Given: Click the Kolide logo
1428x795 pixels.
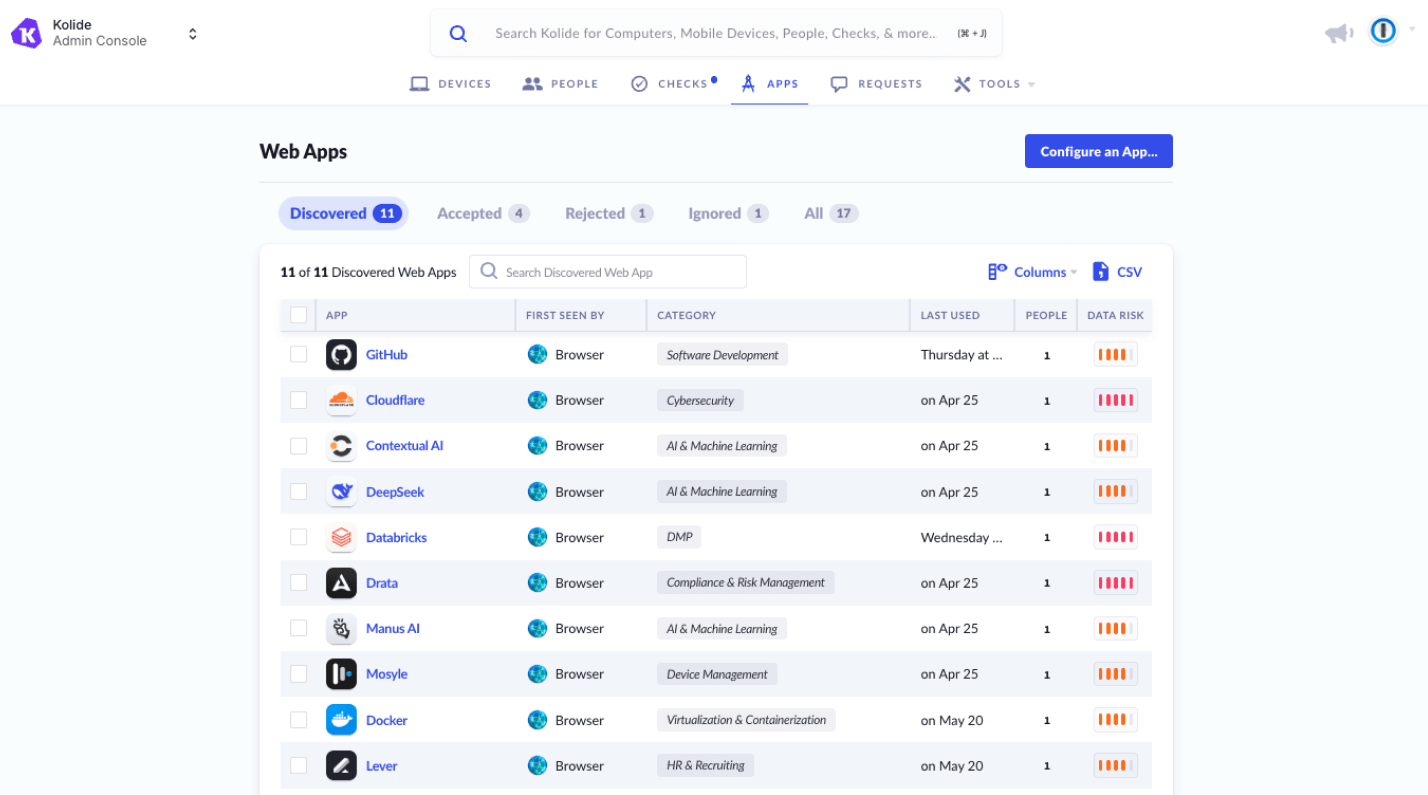Looking at the screenshot, I should (26, 31).
